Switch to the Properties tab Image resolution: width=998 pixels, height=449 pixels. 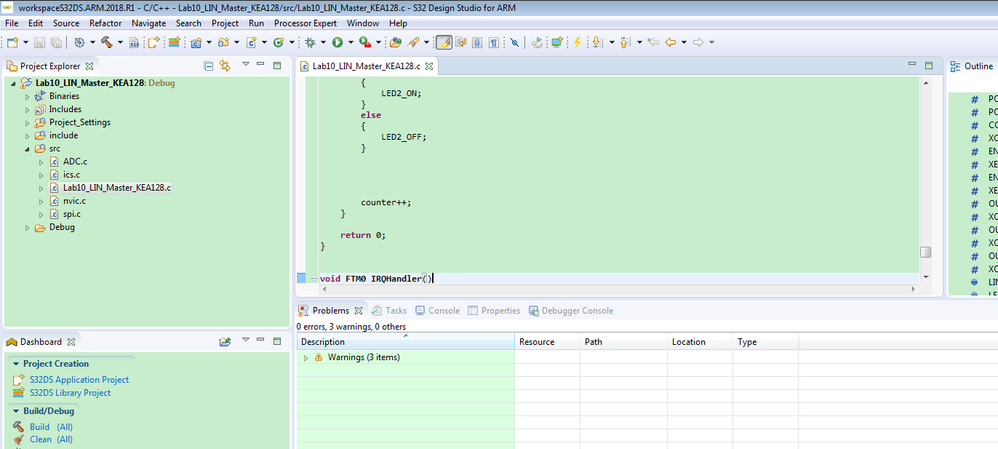494,311
